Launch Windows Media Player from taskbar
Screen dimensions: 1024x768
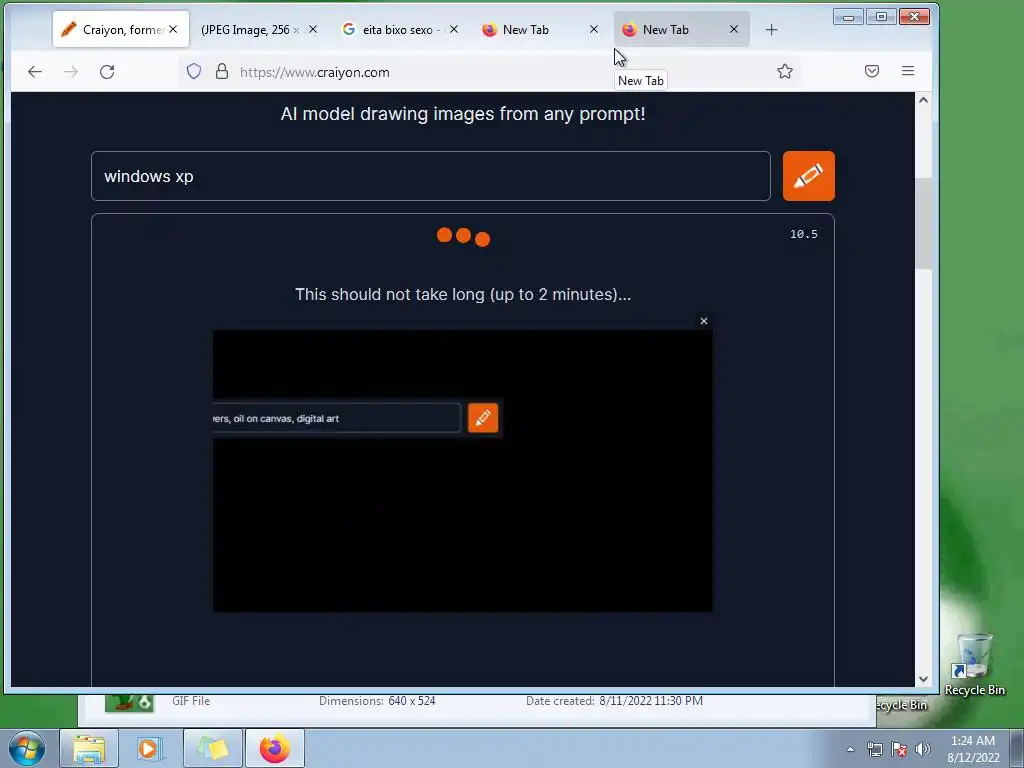(x=148, y=749)
